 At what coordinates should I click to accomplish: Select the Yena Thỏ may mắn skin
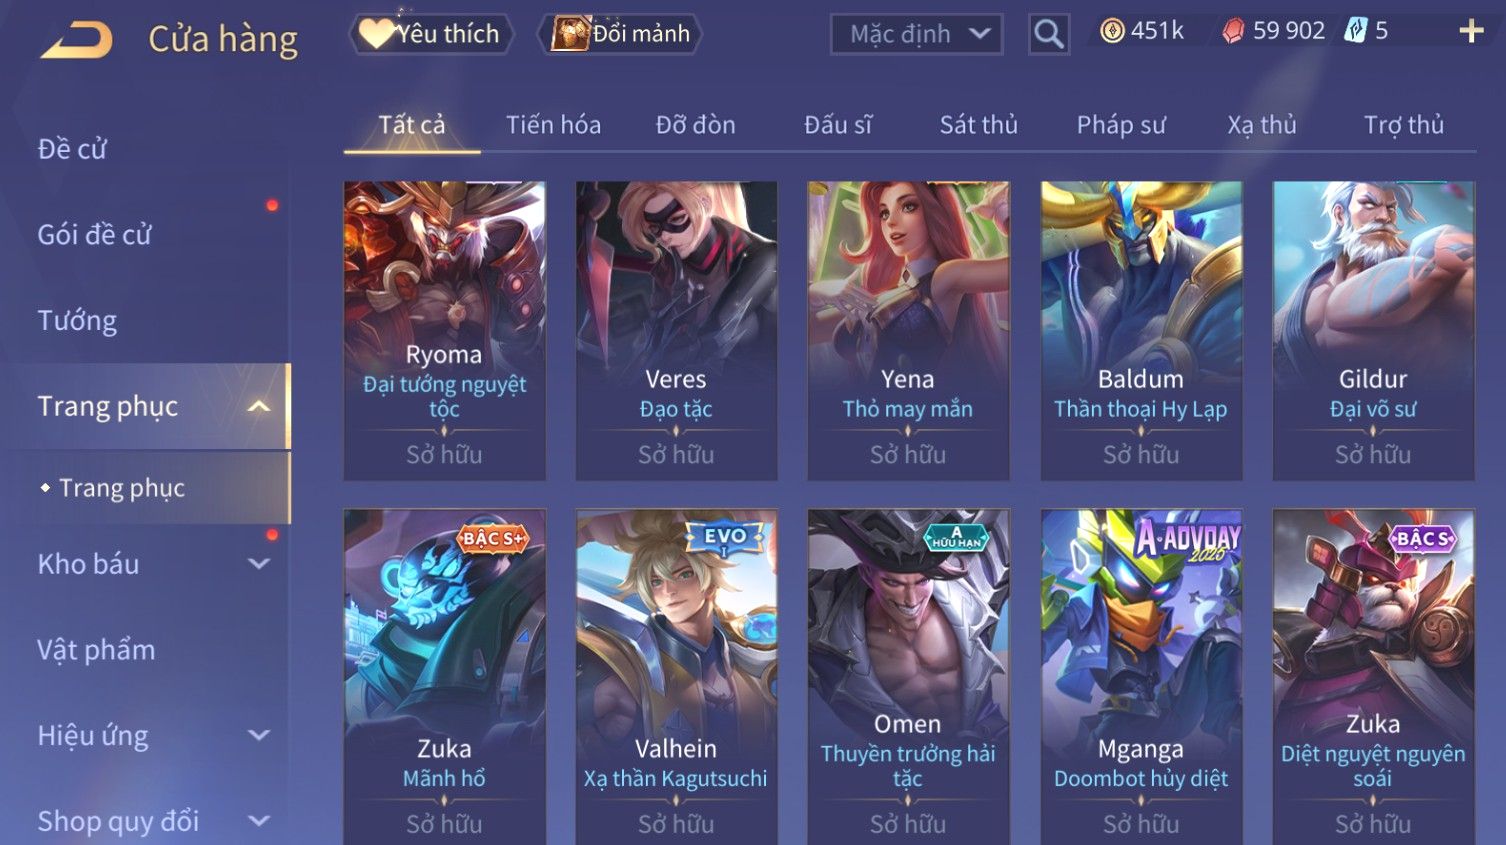pos(908,331)
